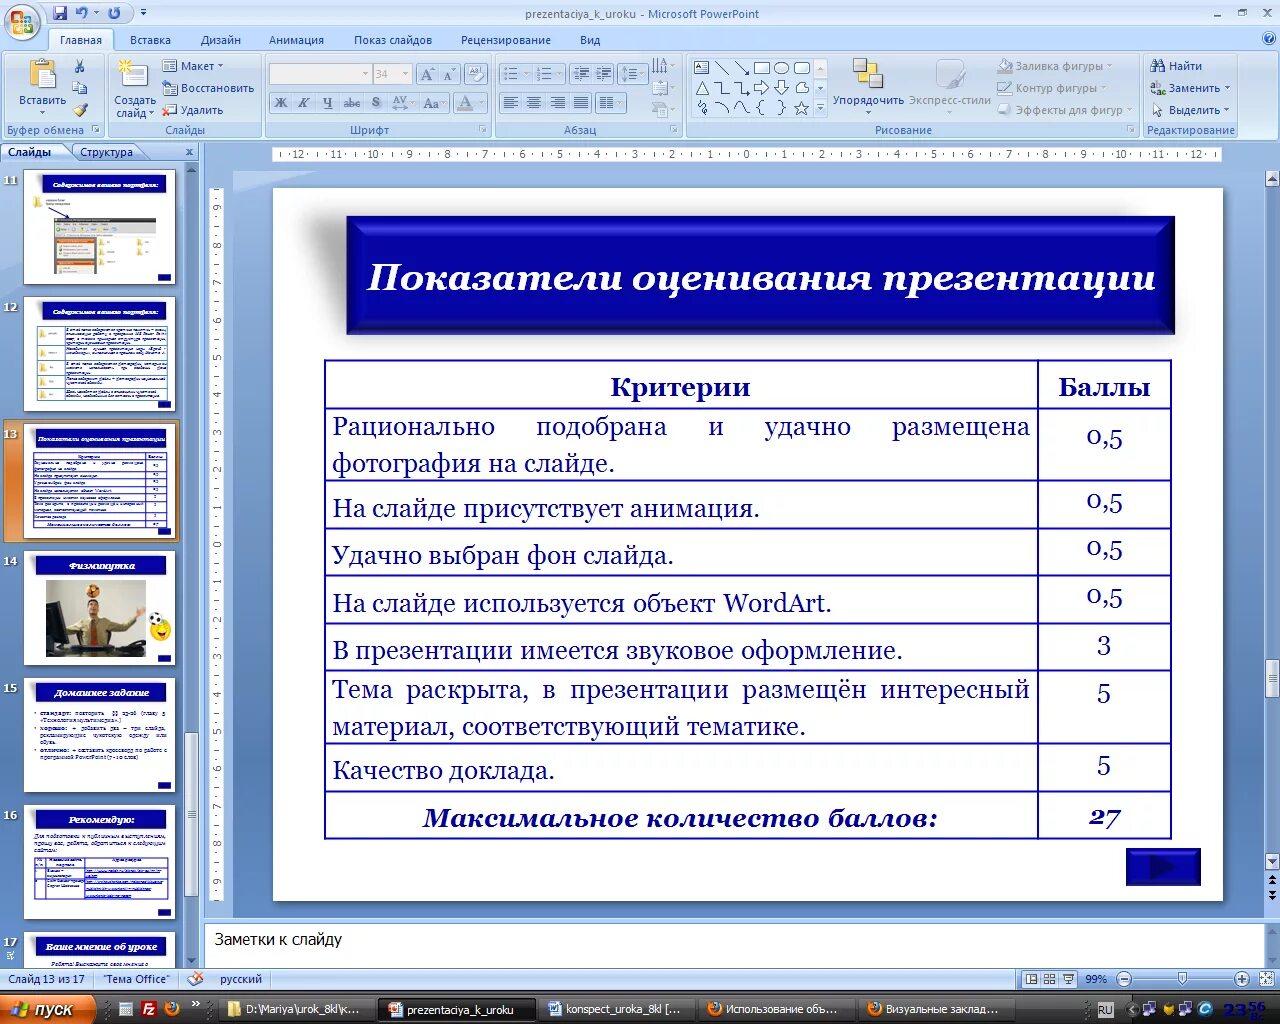Image resolution: width=1280 pixels, height=1024 pixels.
Task: Click the blue forward action button on slide
Action: pyautogui.click(x=1163, y=867)
